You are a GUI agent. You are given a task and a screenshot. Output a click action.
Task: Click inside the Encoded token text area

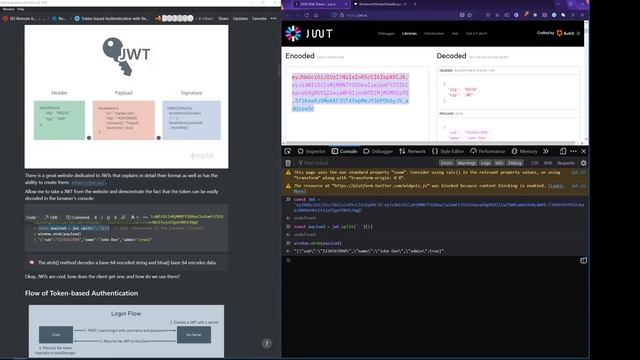coord(357,104)
